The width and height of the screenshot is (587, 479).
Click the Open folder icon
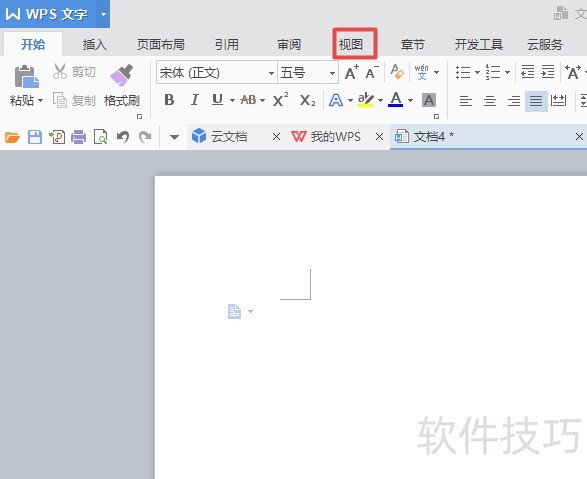tap(12, 137)
